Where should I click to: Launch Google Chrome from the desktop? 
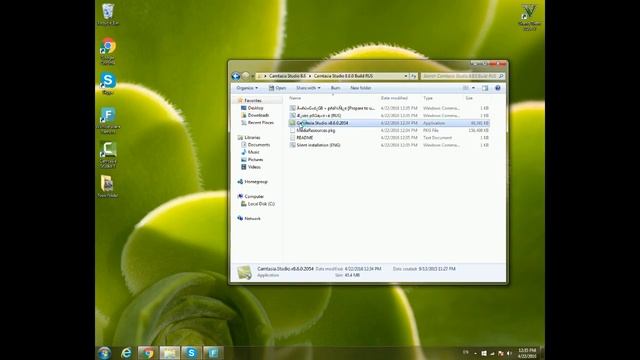tap(108, 51)
